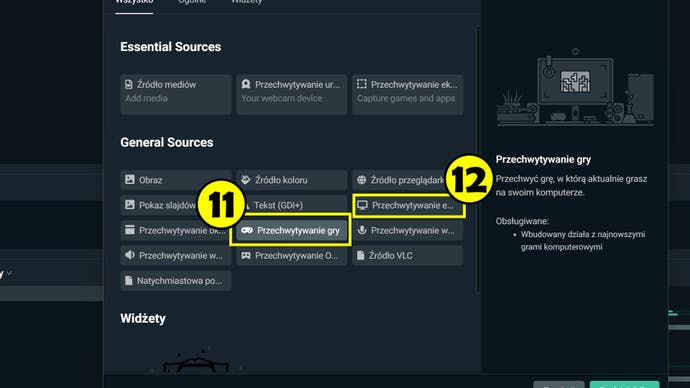
Task: Click the Add media subtitle text
Action: coord(147,98)
